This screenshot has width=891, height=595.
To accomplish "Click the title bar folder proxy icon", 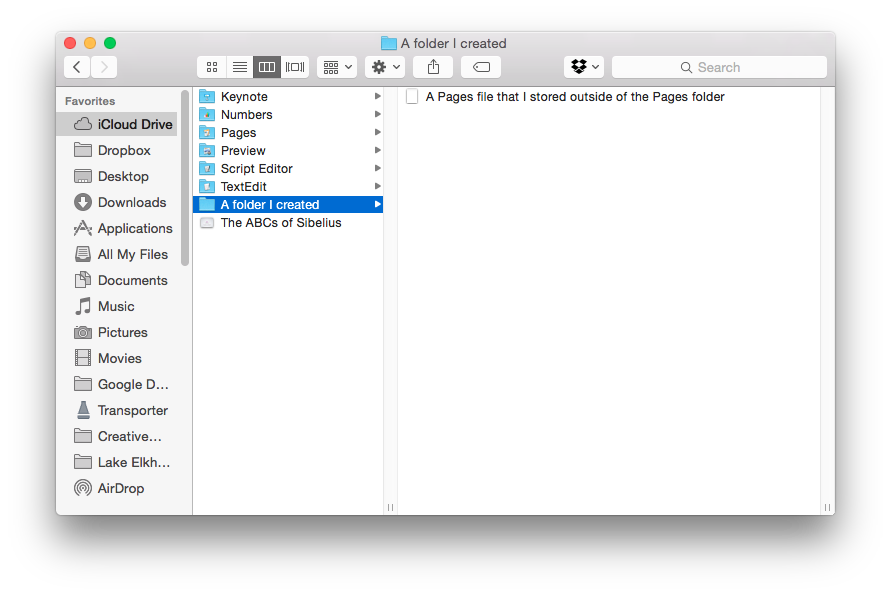I will (x=389, y=43).
